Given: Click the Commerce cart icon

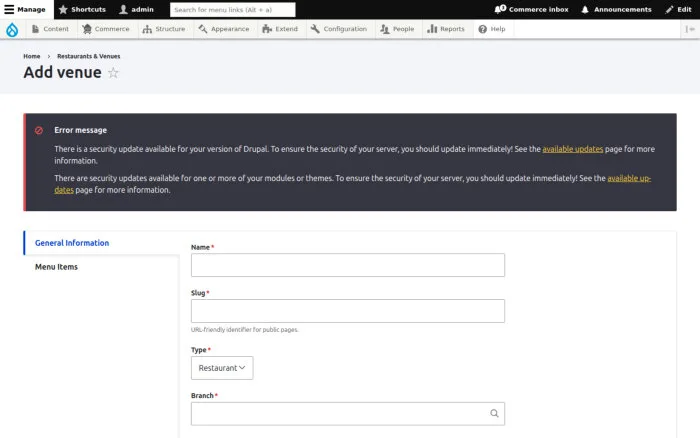Looking at the screenshot, I should point(87,29).
